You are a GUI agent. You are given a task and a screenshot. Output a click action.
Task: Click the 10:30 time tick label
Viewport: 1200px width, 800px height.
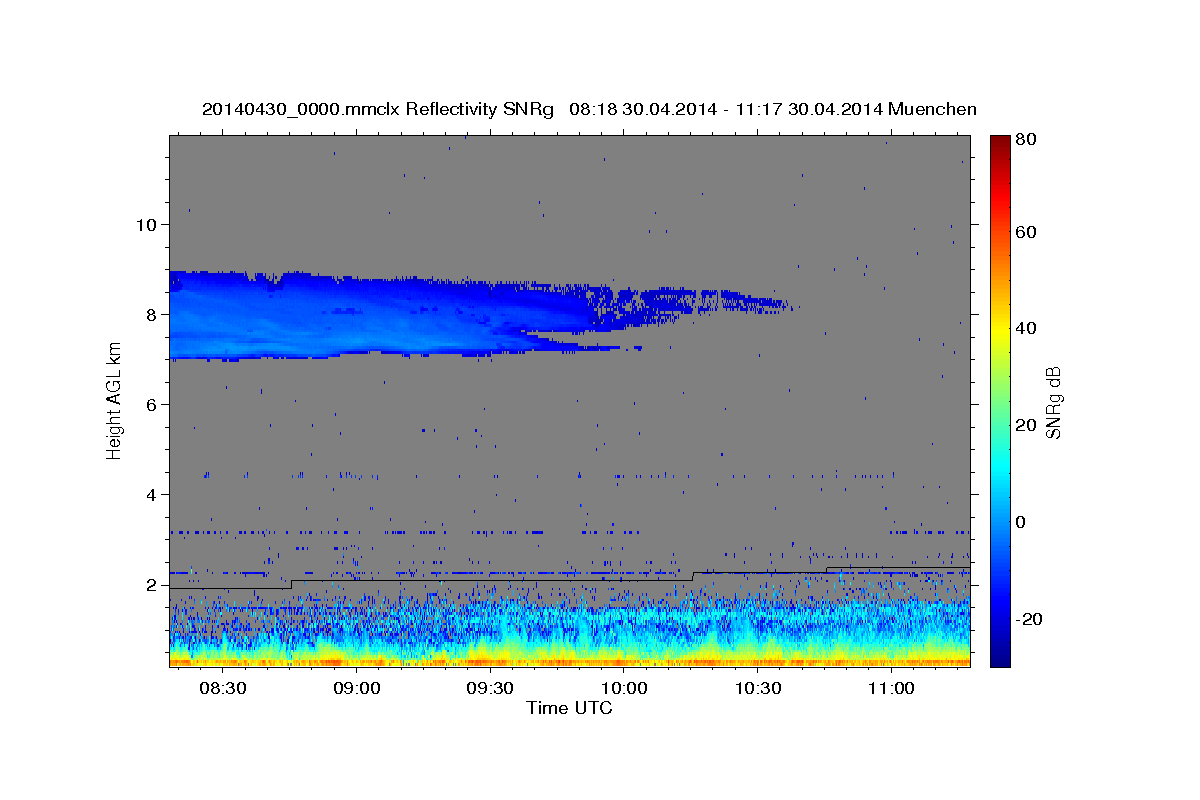[x=758, y=689]
